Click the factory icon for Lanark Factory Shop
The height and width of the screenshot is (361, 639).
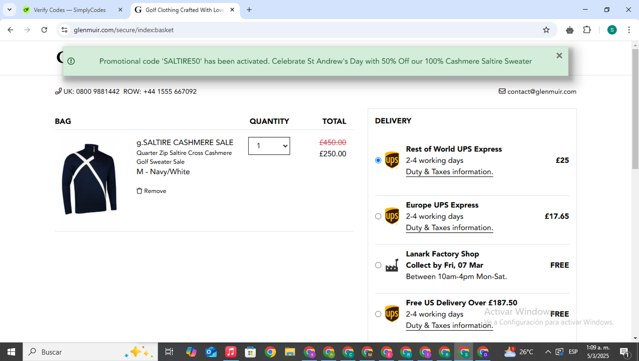392,265
